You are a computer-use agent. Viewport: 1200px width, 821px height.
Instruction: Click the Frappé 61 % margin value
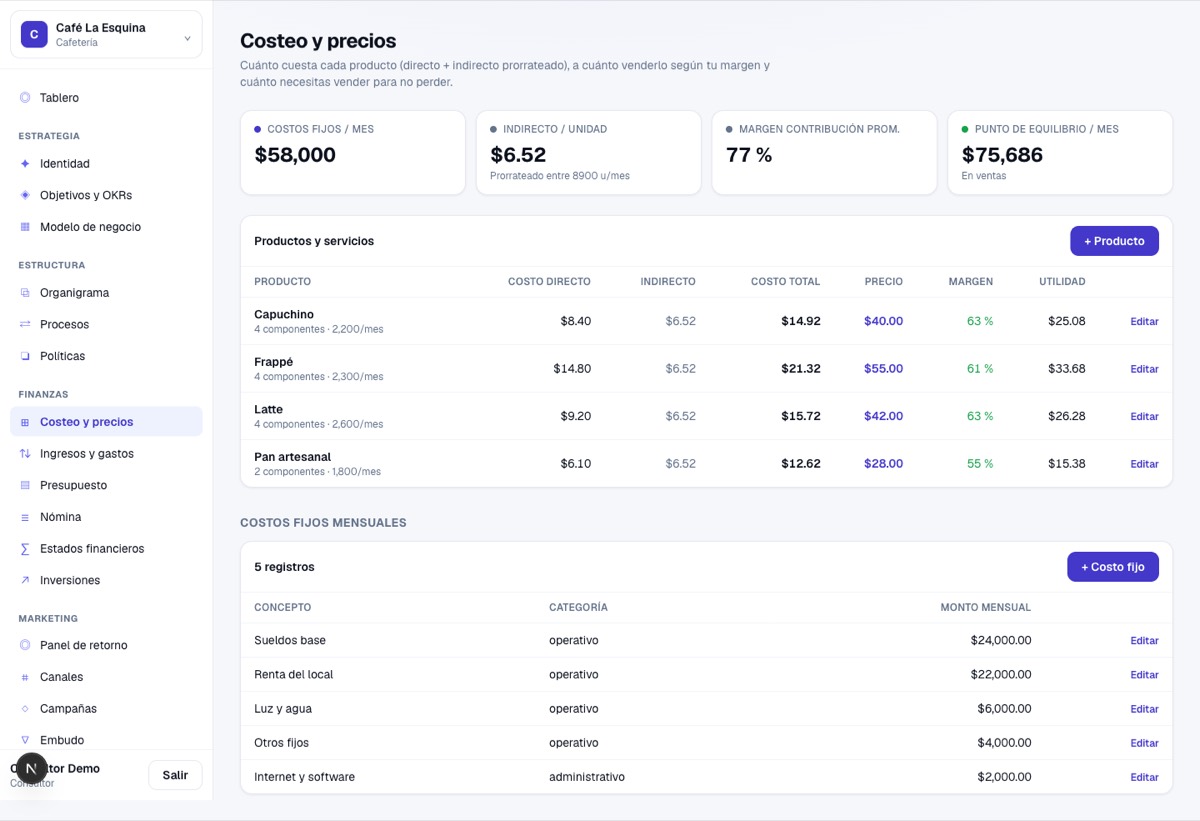pos(980,369)
